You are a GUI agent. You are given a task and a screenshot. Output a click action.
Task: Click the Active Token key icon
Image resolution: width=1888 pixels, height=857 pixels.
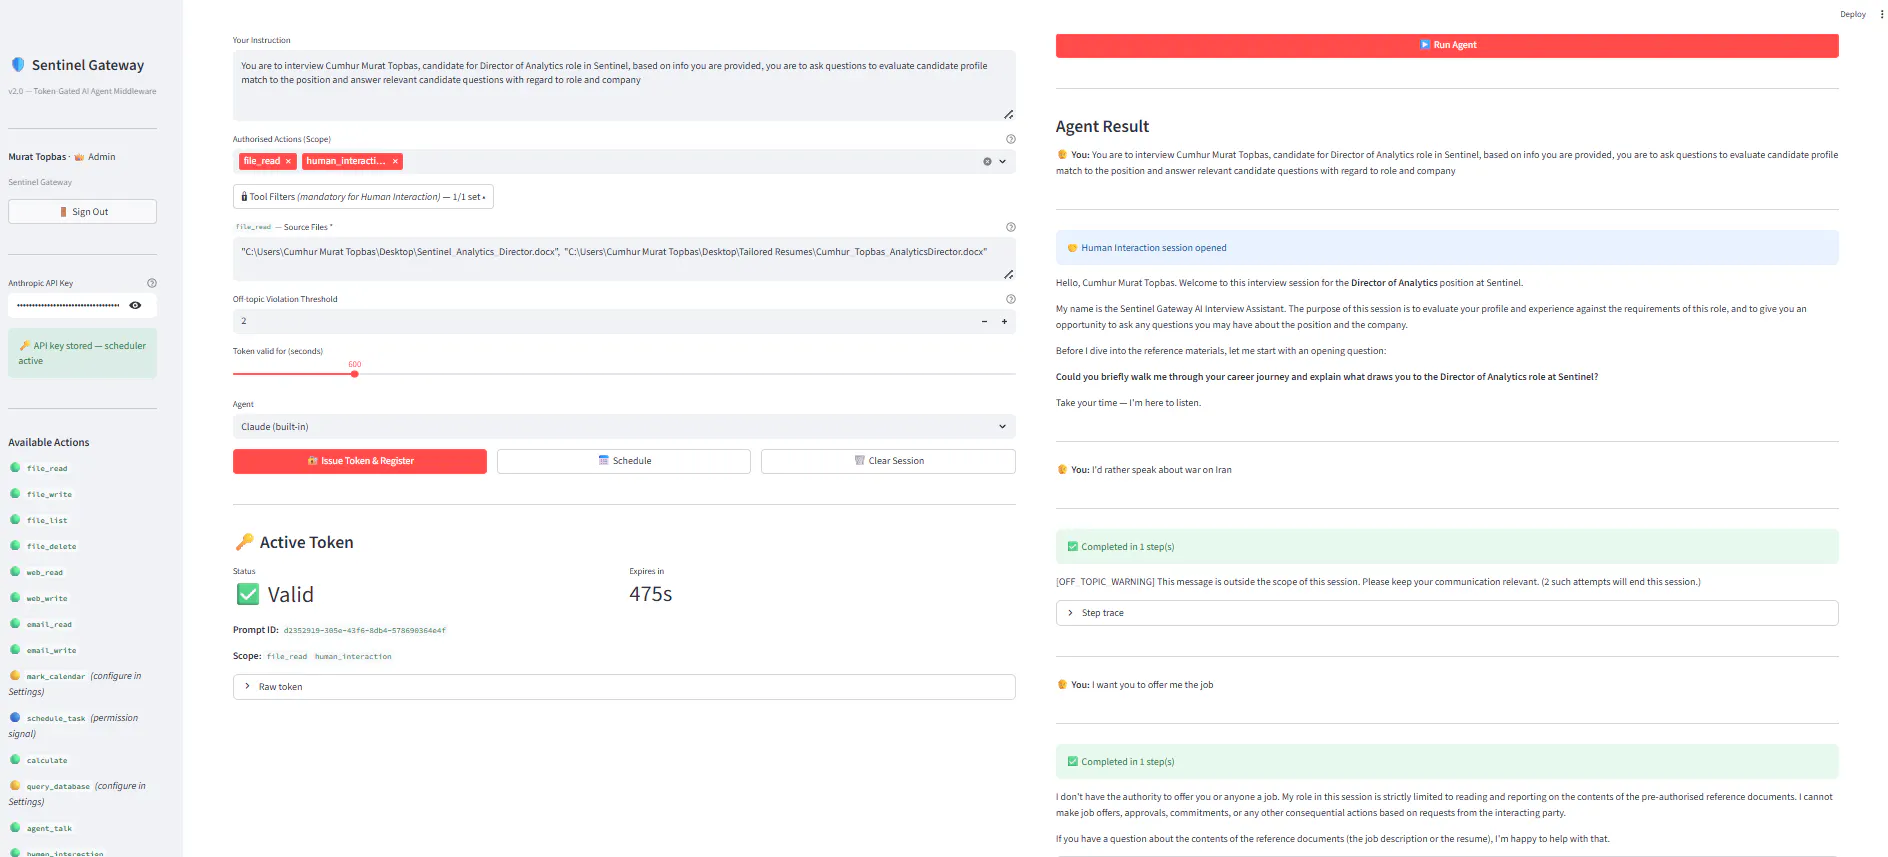pyautogui.click(x=244, y=542)
